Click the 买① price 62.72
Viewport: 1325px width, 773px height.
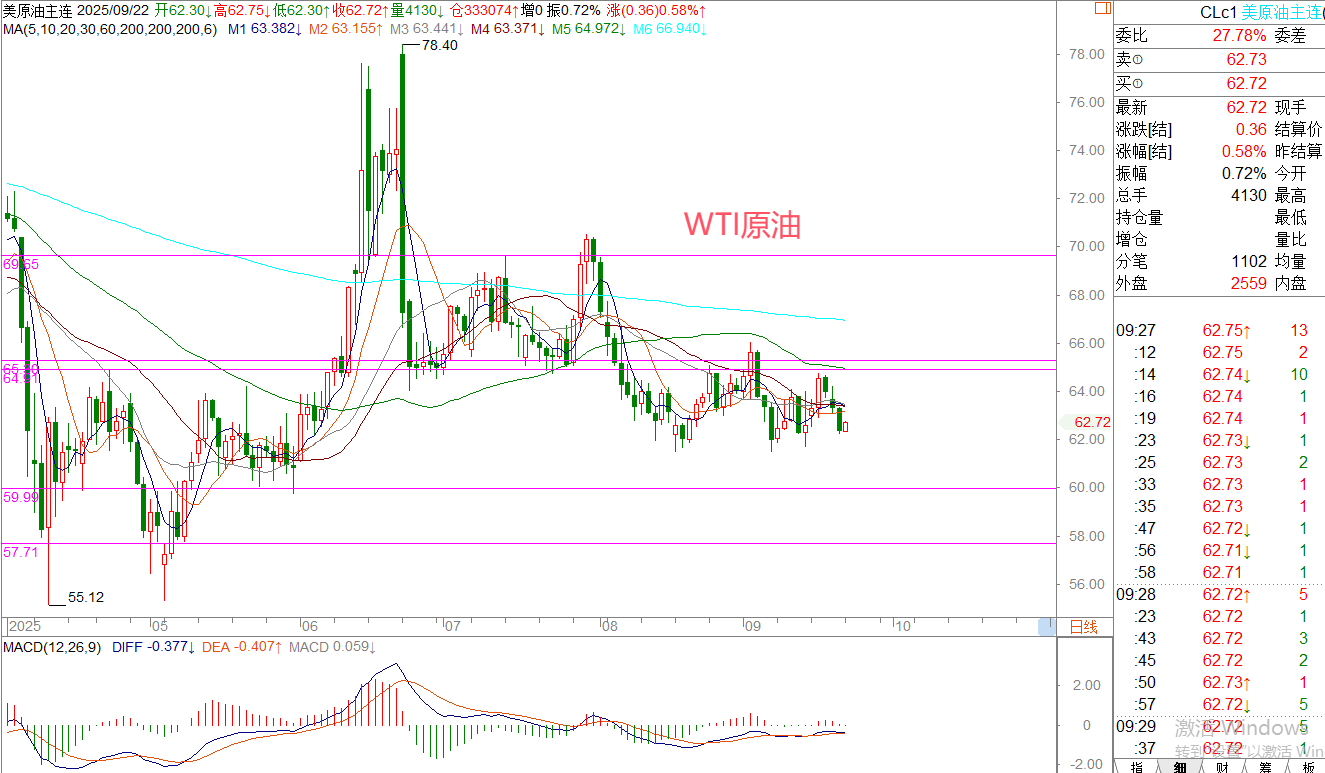1247,83
